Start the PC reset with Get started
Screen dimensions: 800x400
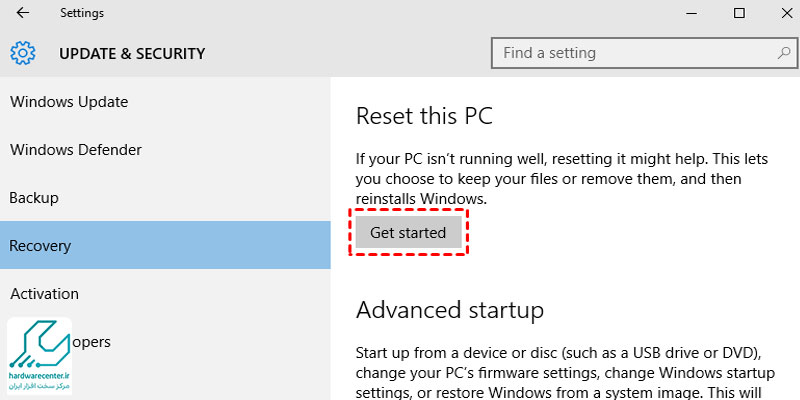point(408,232)
